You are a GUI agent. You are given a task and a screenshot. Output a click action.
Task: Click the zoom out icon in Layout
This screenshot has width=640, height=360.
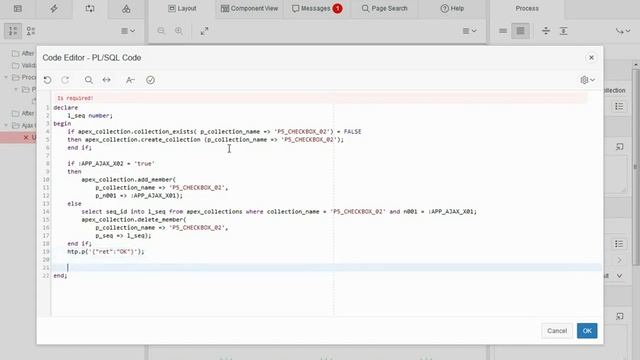click(x=161, y=31)
